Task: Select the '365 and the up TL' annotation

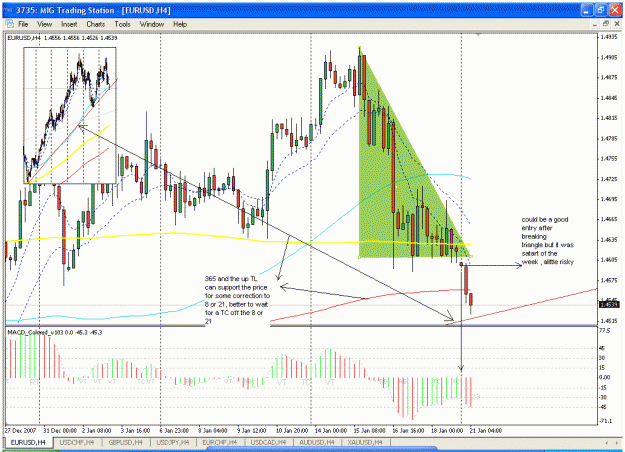Action: [x=237, y=300]
